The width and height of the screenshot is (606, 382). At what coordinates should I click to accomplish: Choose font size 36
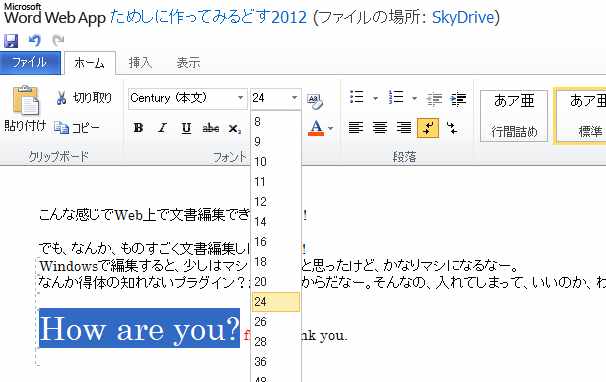tap(276, 362)
